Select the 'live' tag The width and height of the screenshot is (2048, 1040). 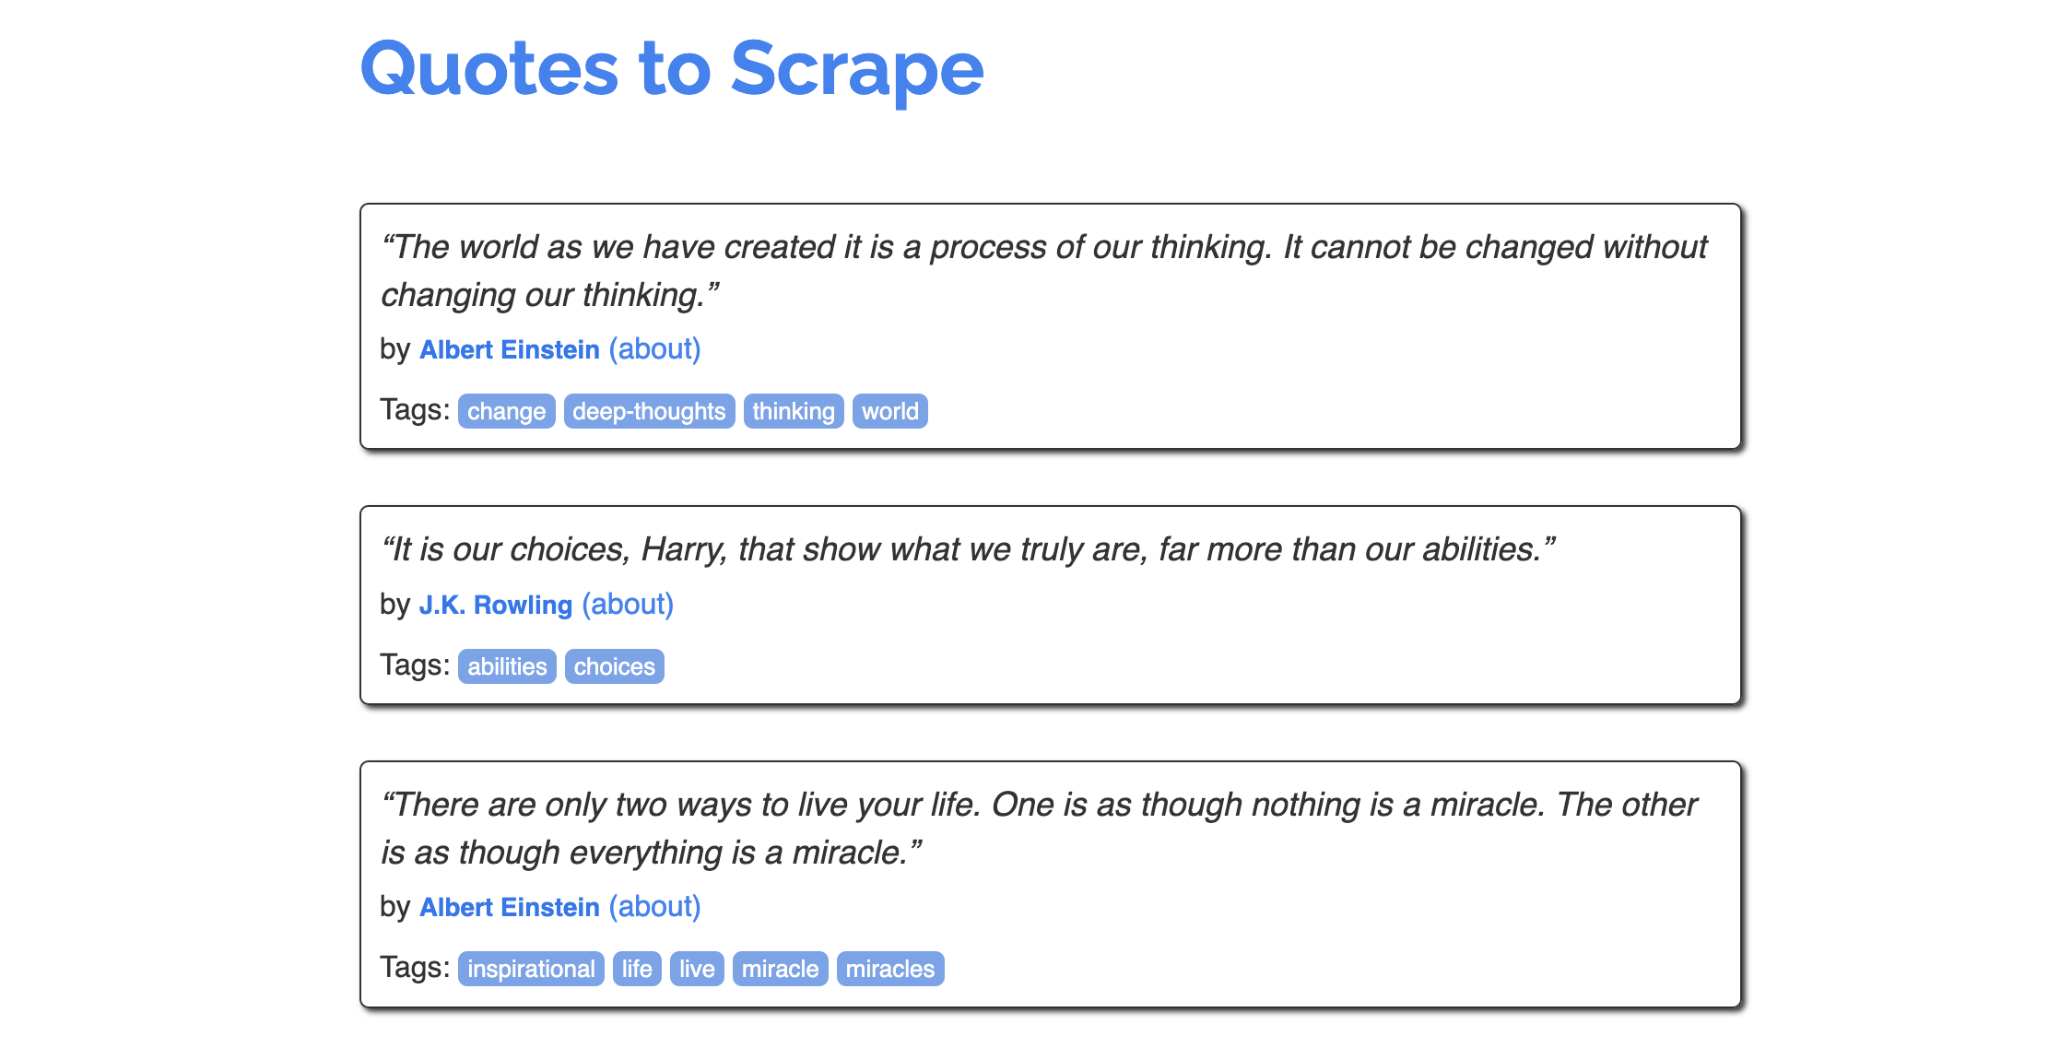point(696,968)
